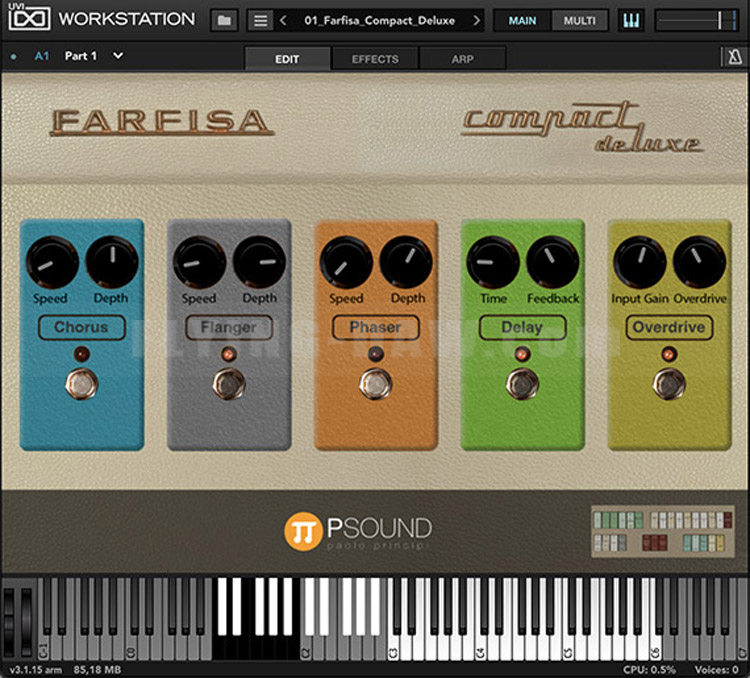Toggle the Flanger pedal footswitch
The height and width of the screenshot is (678, 750).
pyautogui.click(x=229, y=384)
